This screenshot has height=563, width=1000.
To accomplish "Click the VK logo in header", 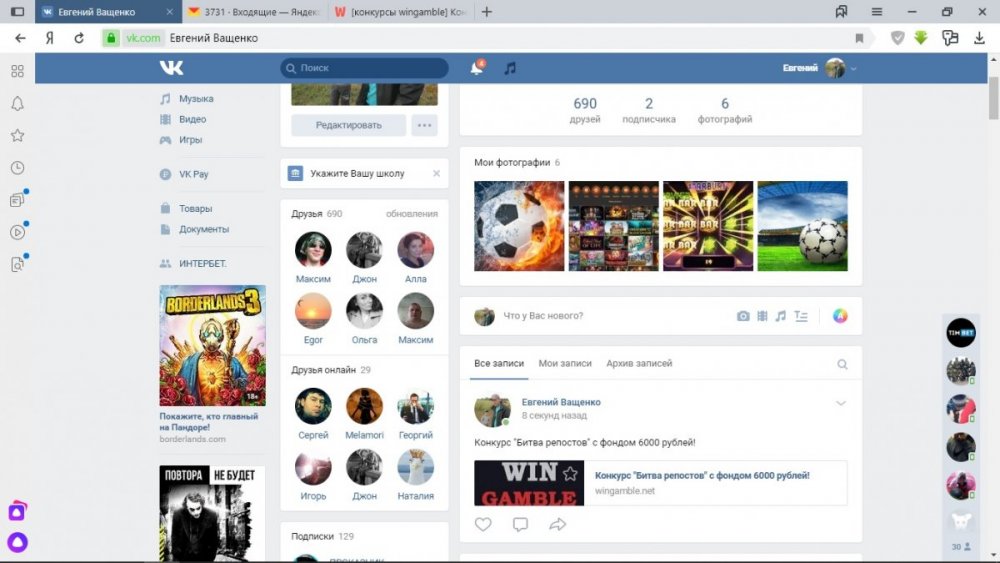I will [x=171, y=68].
